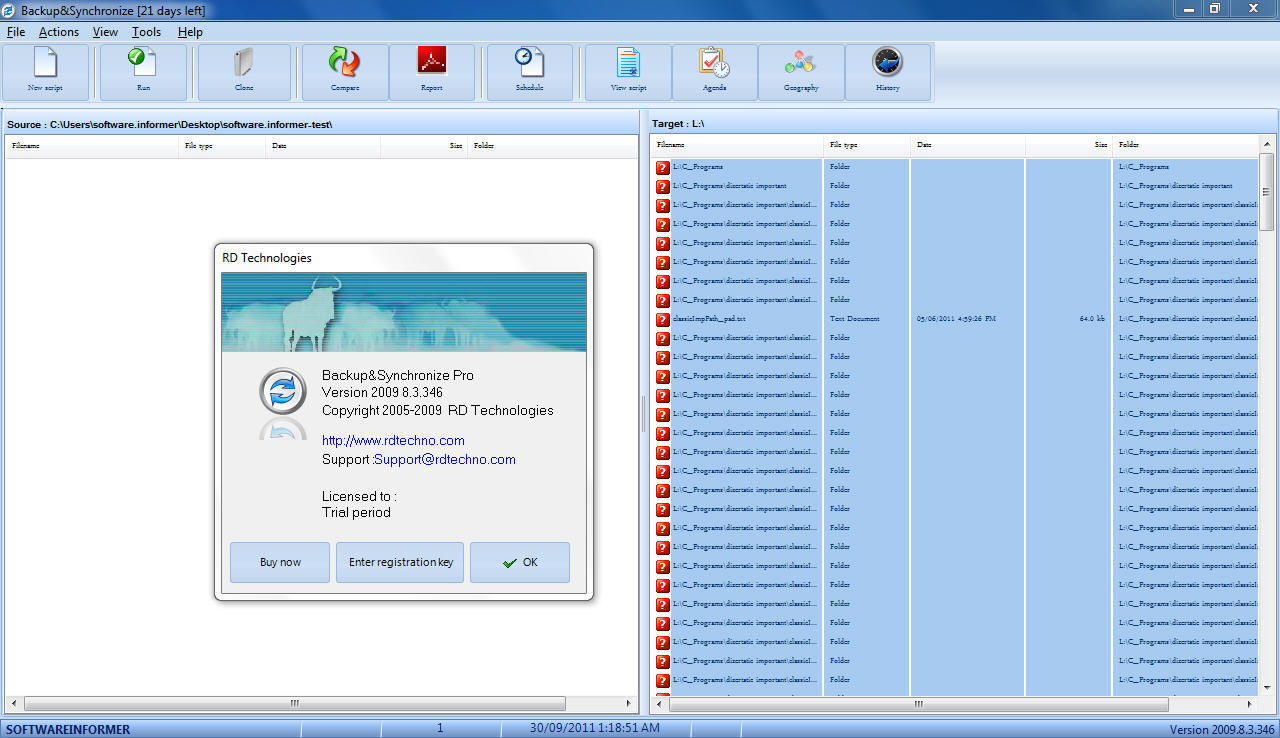This screenshot has width=1280, height=738.
Task: Click the Target pane horizontal scrollbar thumb
Action: 917,704
